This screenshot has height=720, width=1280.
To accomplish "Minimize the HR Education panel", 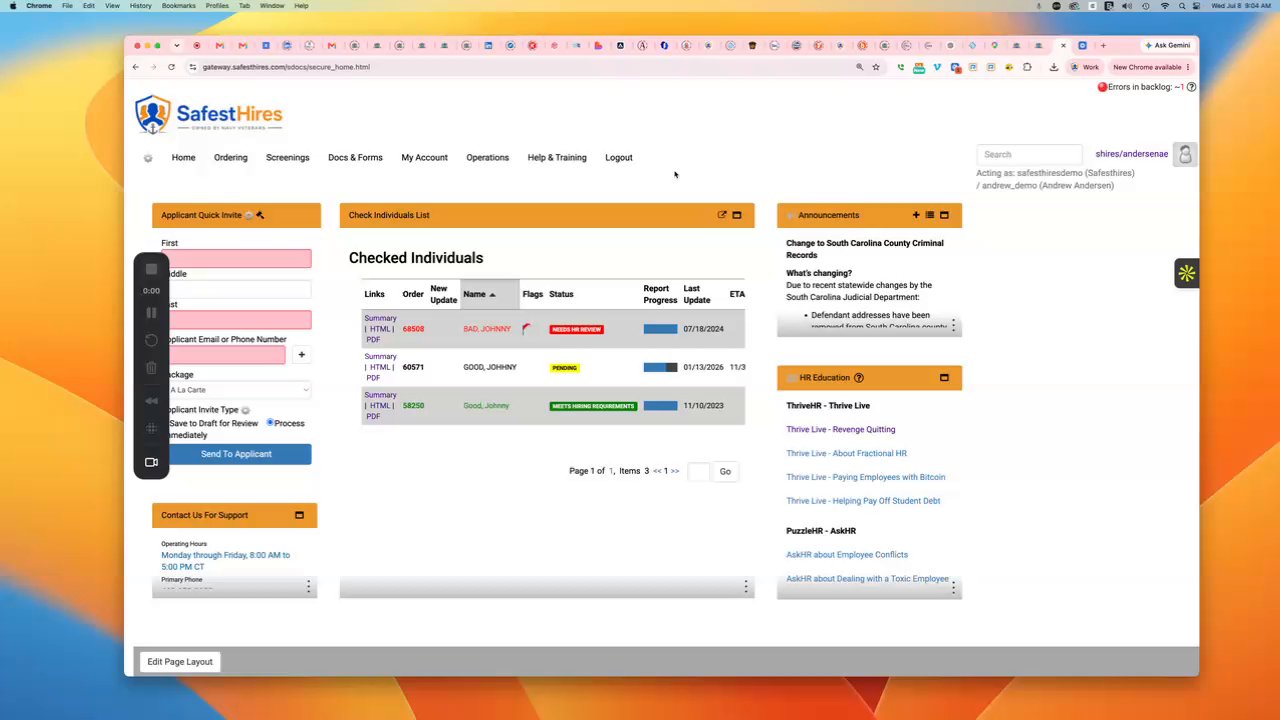I will click(x=944, y=378).
